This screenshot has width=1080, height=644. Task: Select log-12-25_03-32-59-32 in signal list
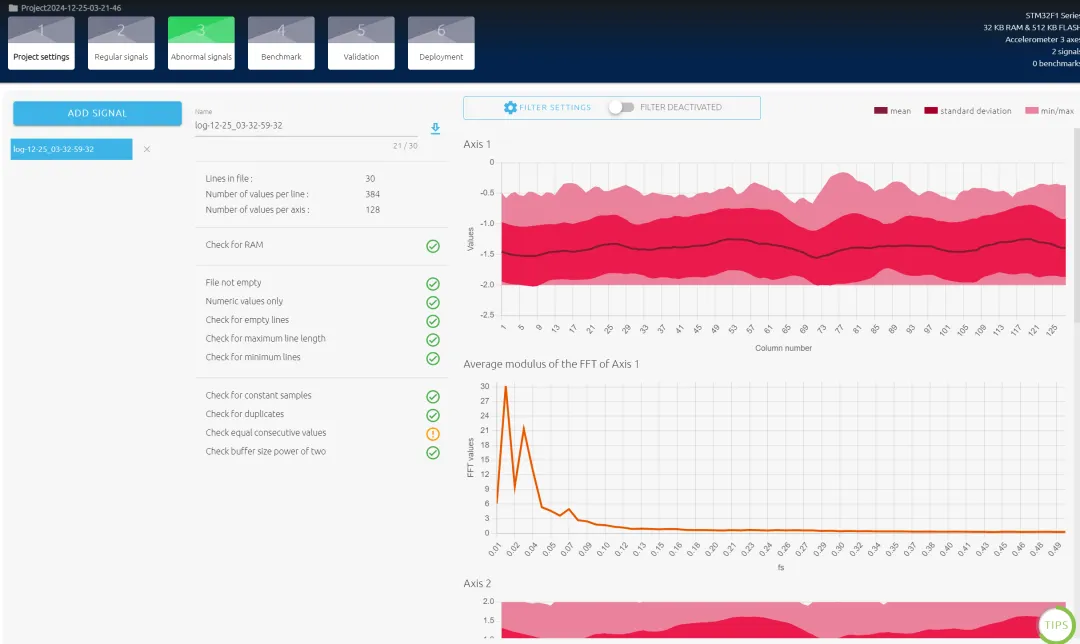[72, 149]
